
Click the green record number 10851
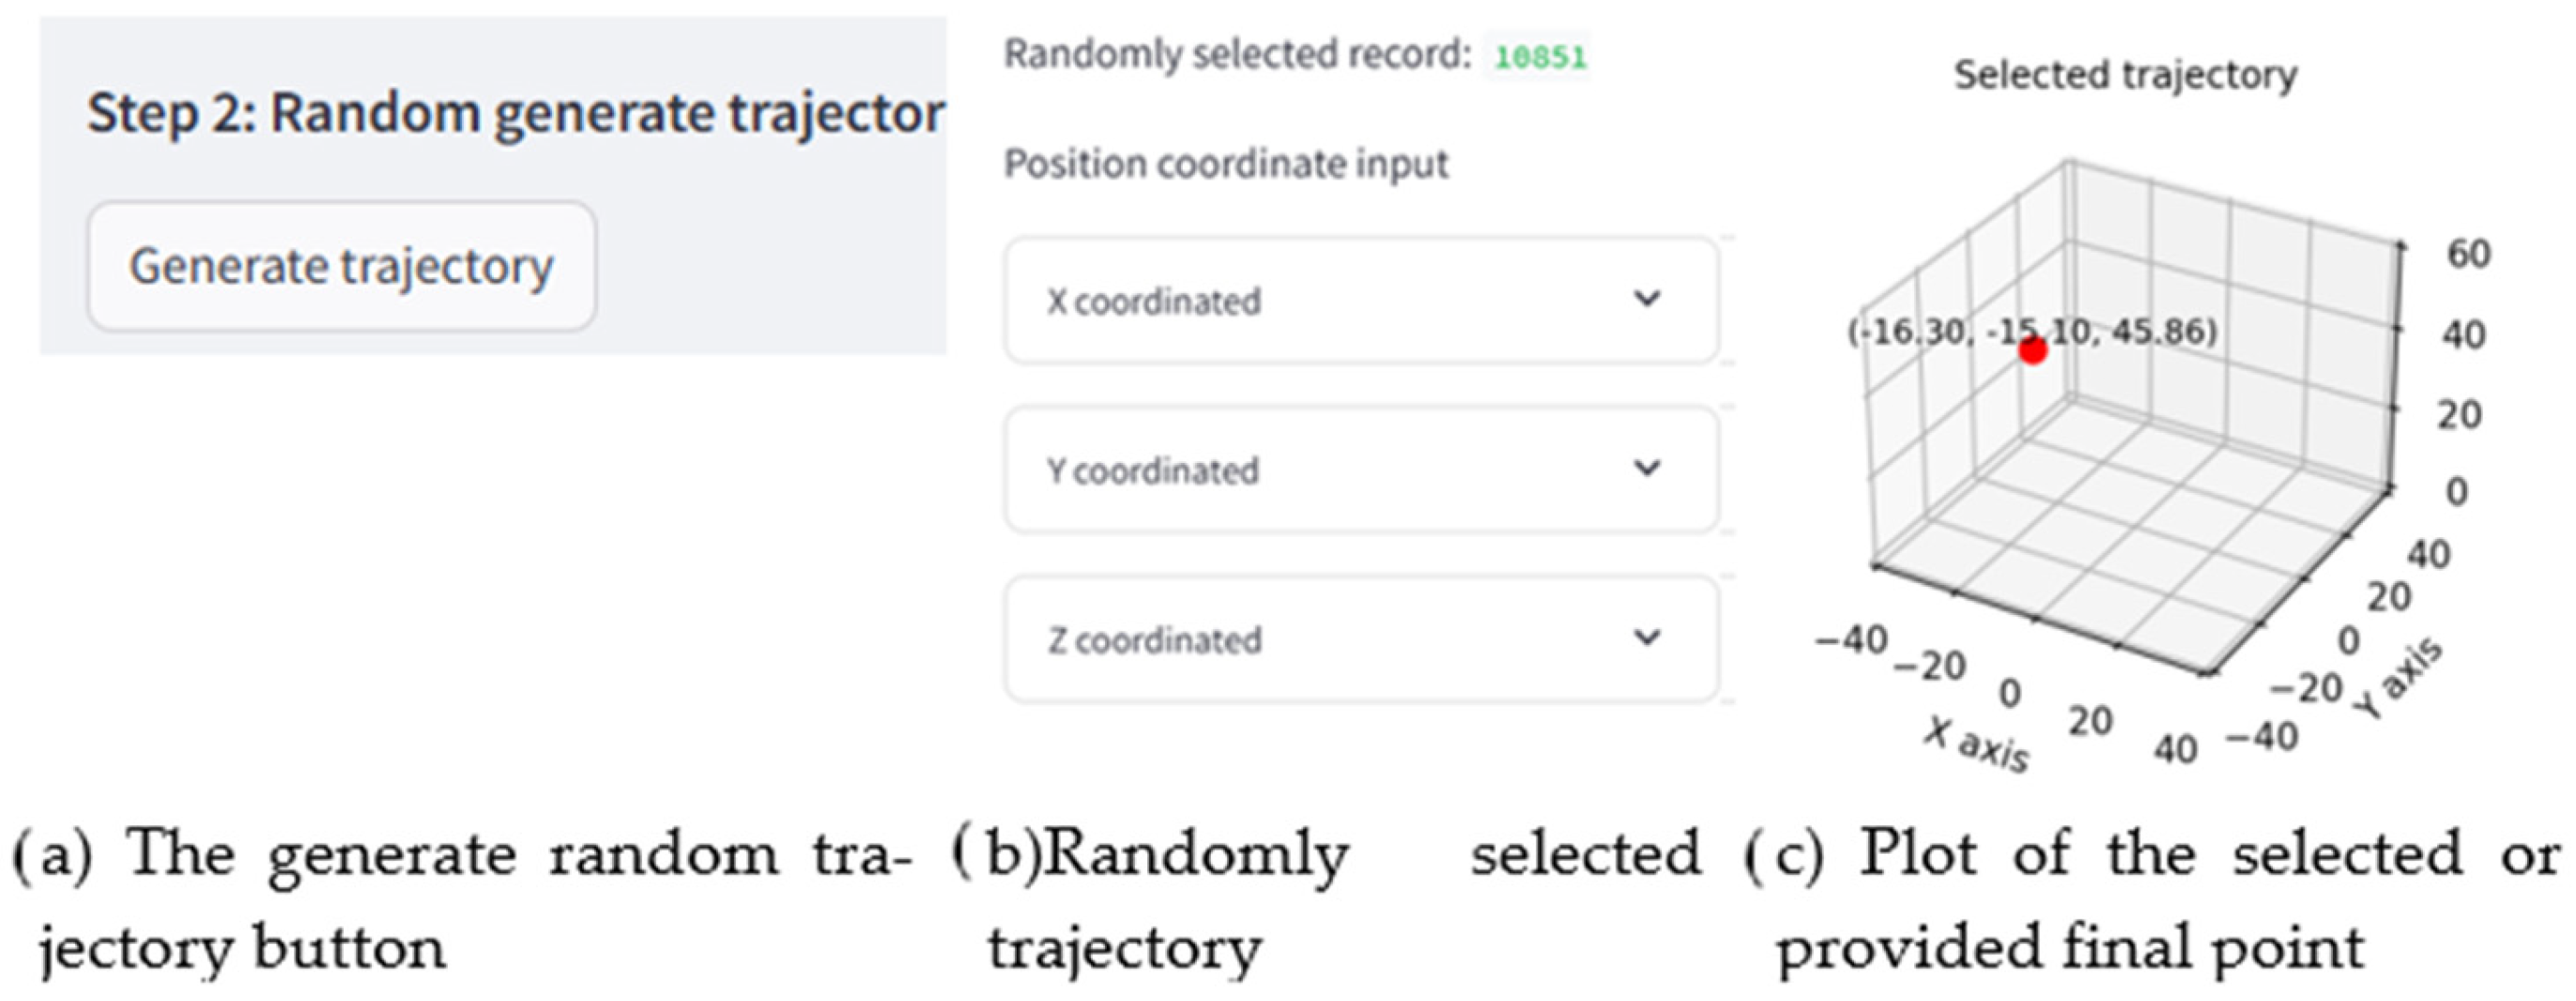(x=1540, y=57)
